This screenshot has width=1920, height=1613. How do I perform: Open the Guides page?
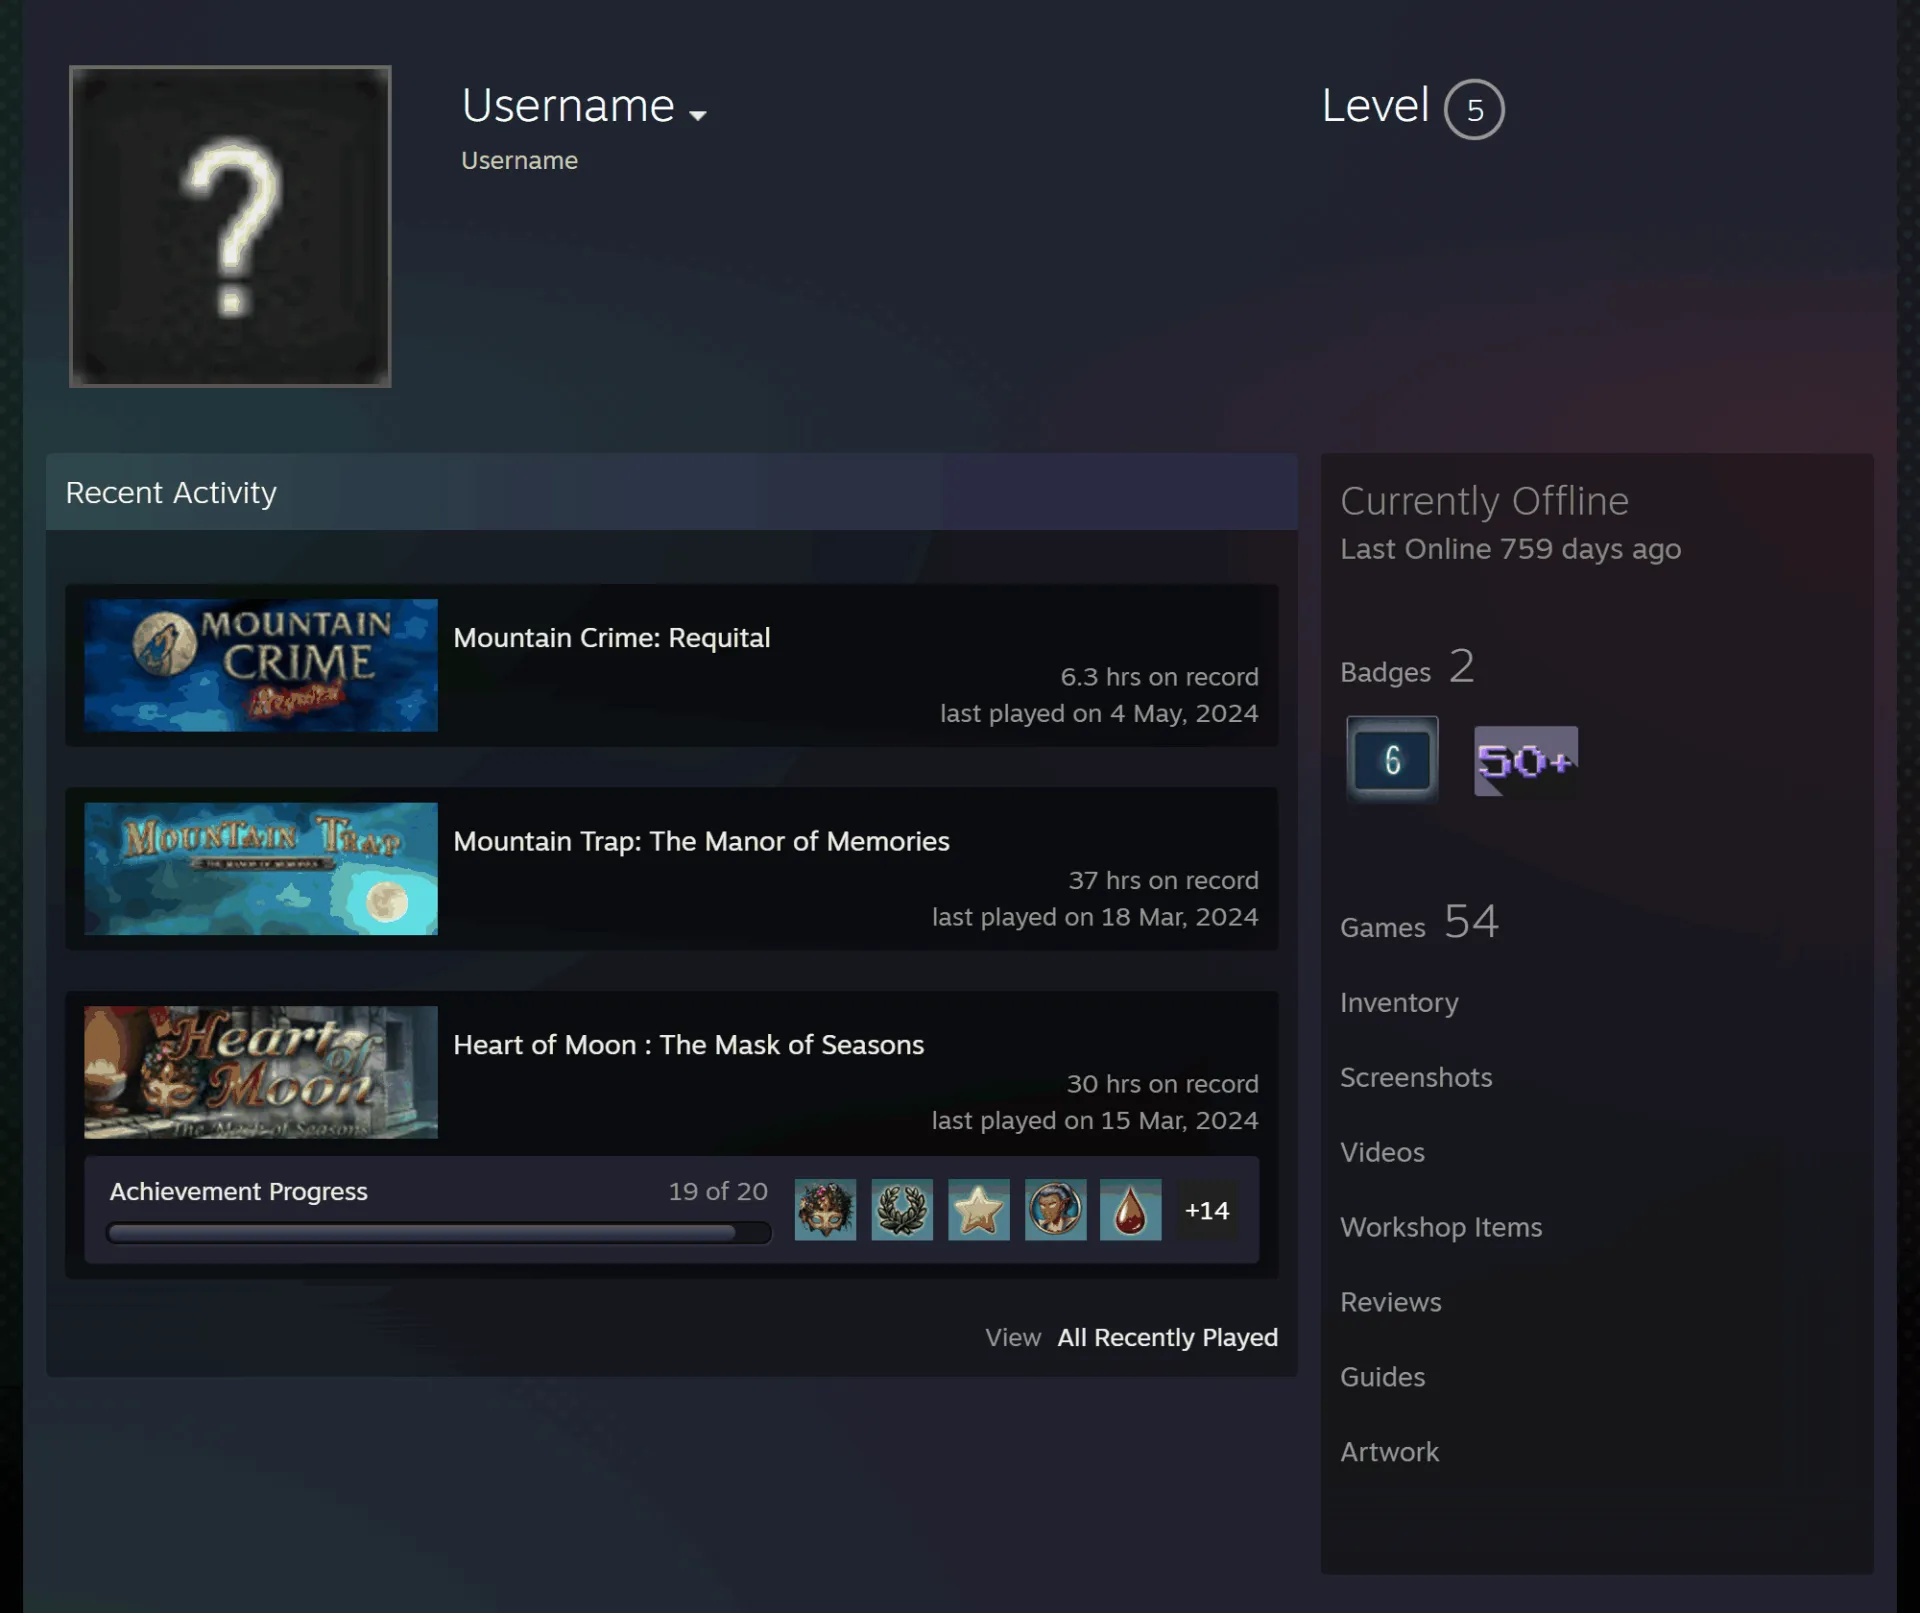tap(1382, 1377)
